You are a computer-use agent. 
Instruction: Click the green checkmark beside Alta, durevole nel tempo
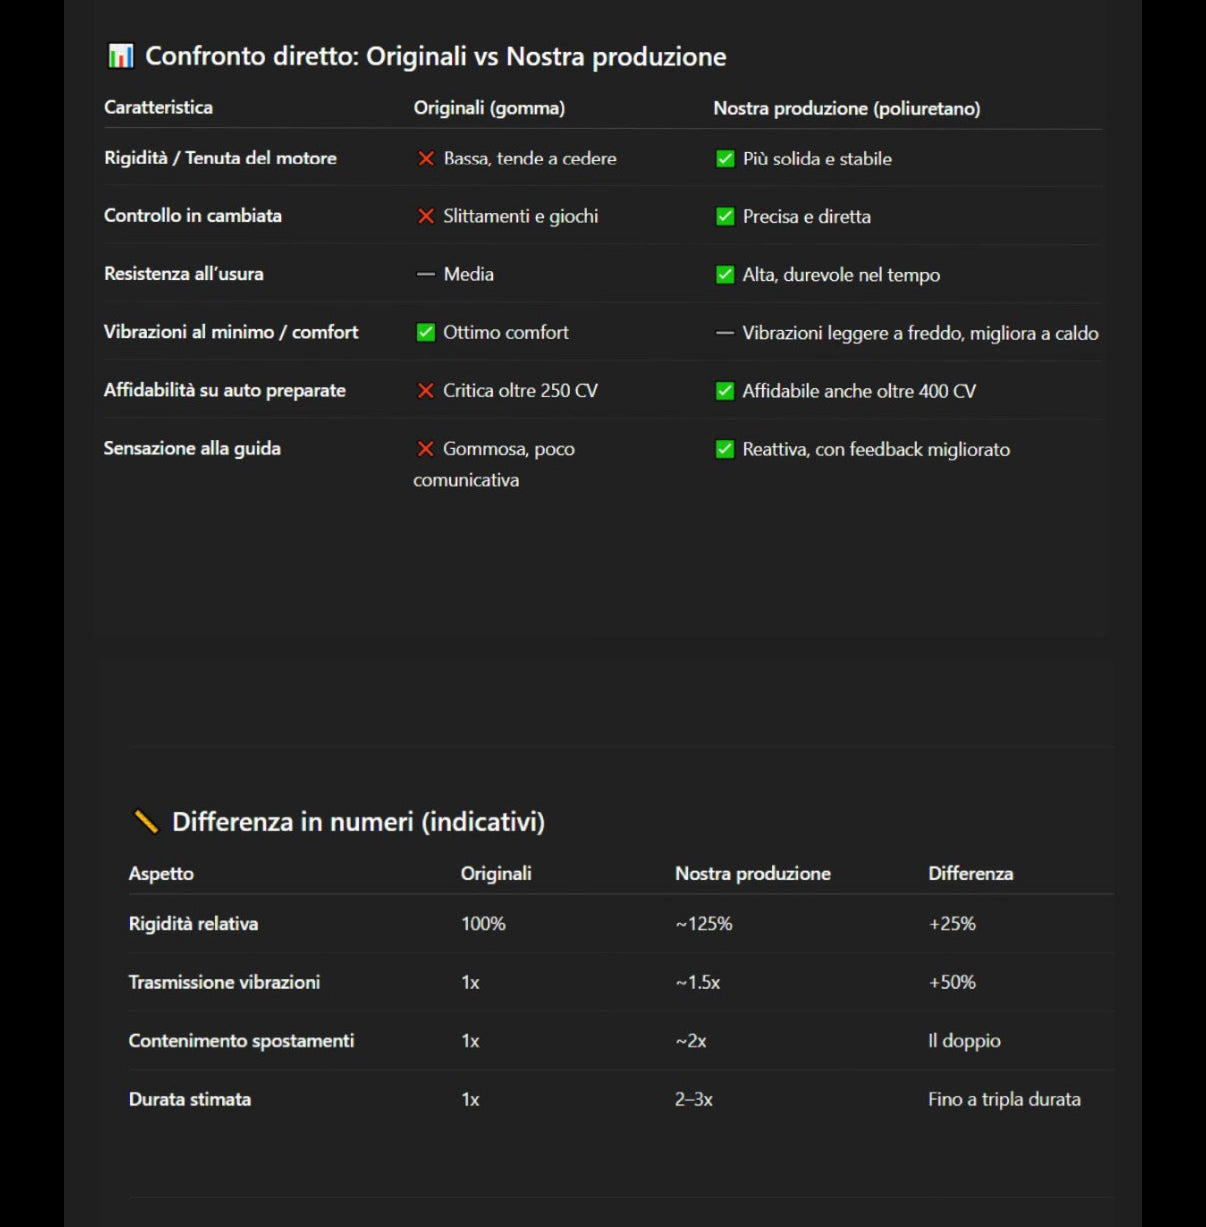(725, 274)
